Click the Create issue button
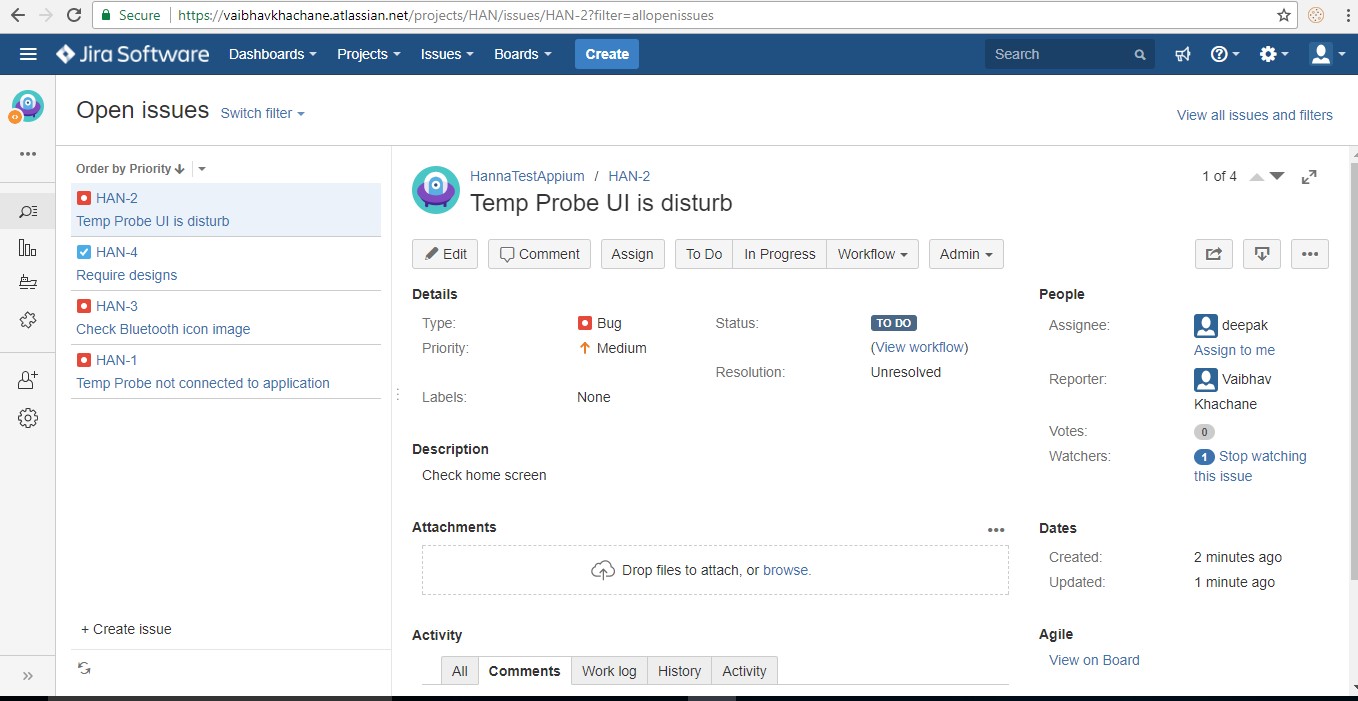The width and height of the screenshot is (1358, 701). pyautogui.click(x=124, y=629)
